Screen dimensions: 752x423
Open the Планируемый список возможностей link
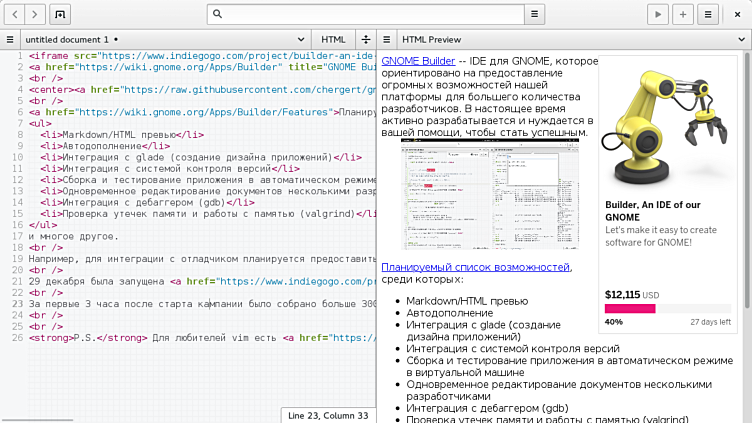pyautogui.click(x=475, y=267)
